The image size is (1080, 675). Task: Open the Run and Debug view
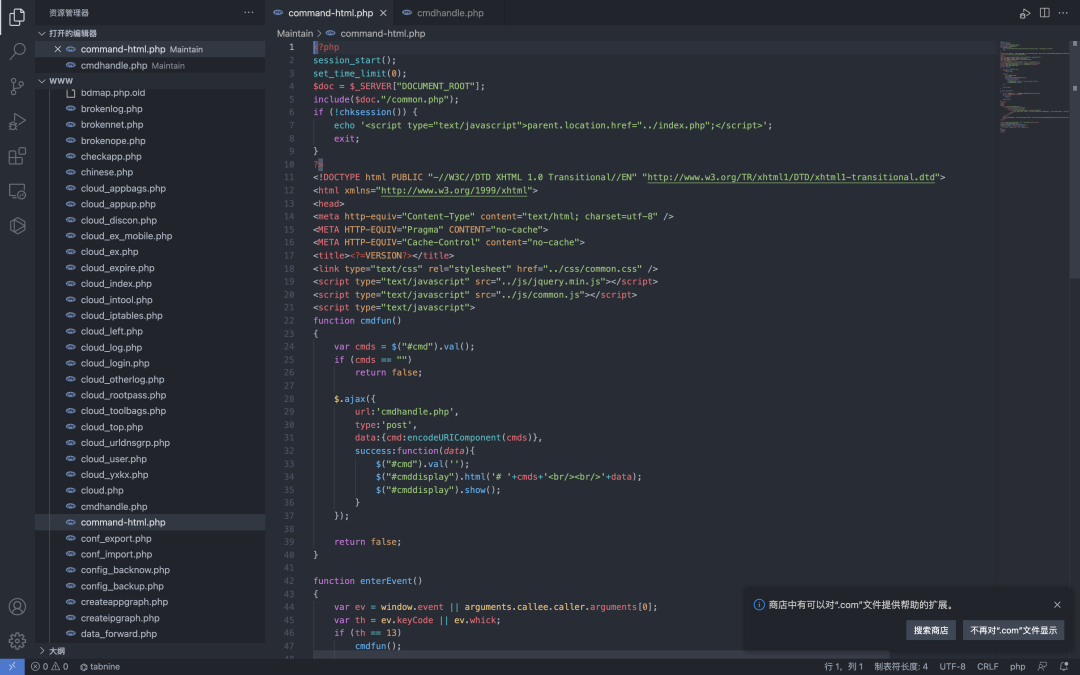coord(17,121)
